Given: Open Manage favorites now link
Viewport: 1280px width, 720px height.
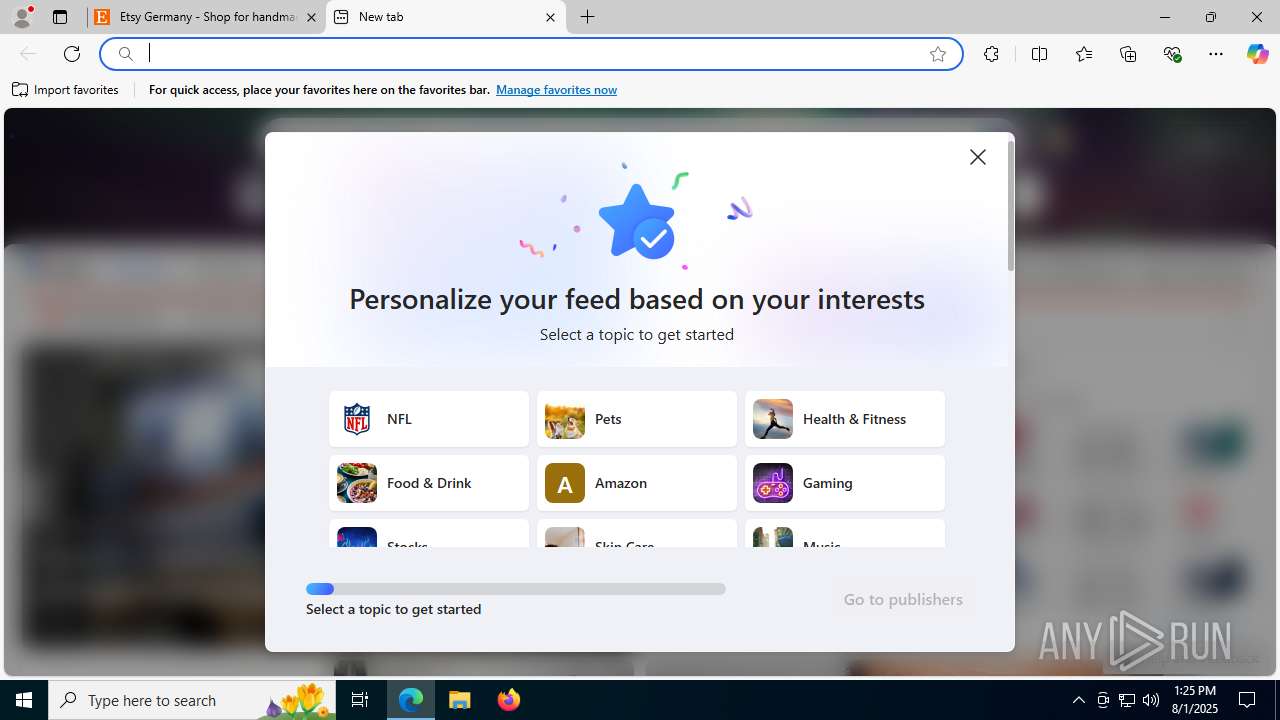Looking at the screenshot, I should 556,90.
